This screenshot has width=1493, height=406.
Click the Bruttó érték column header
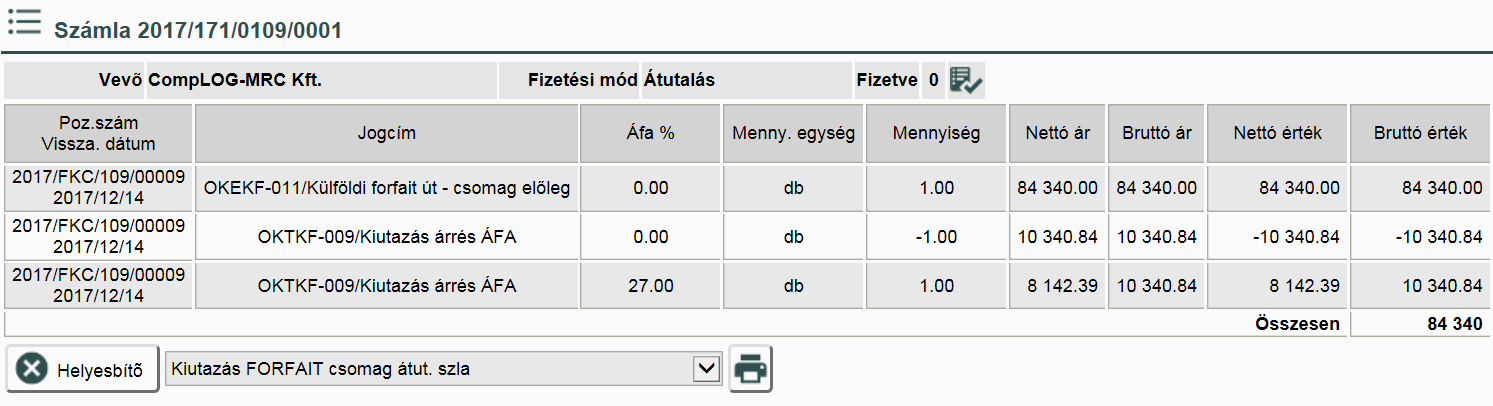(1420, 133)
